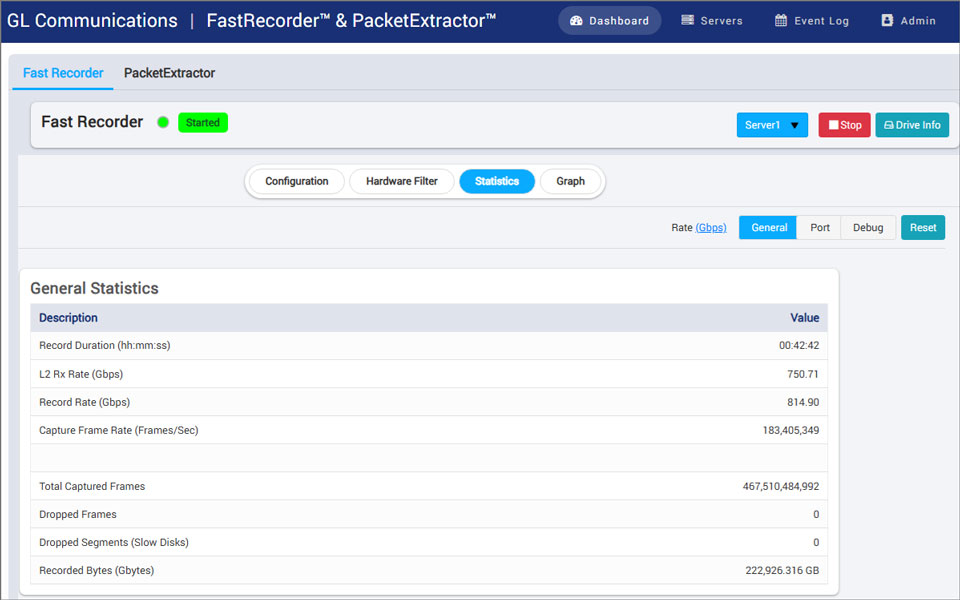Viewport: 960px width, 600px height.
Task: Click the Value column header
Action: [804, 318]
